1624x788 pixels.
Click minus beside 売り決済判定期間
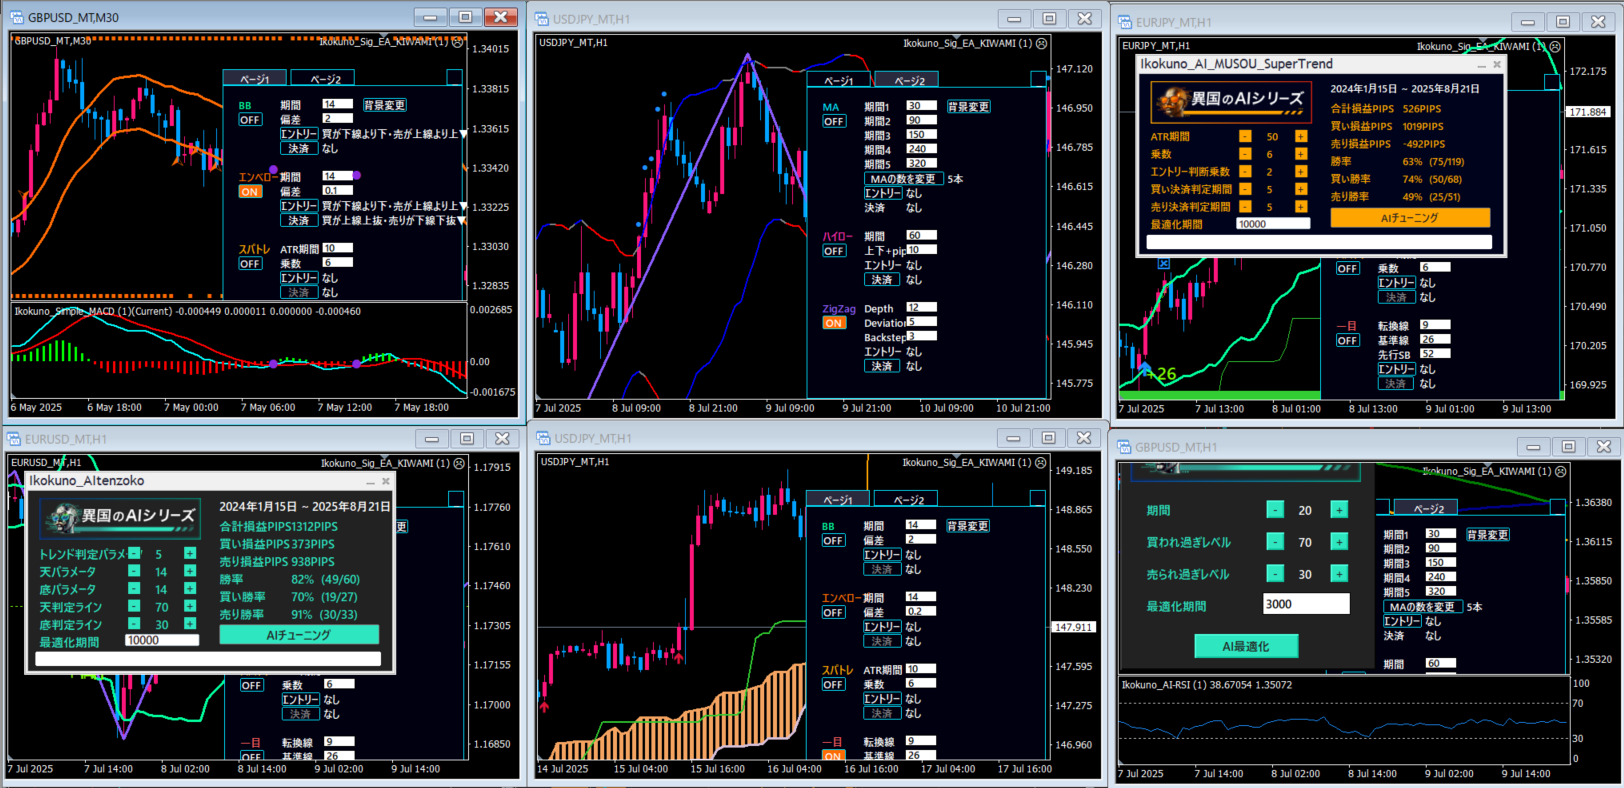tap(1245, 206)
